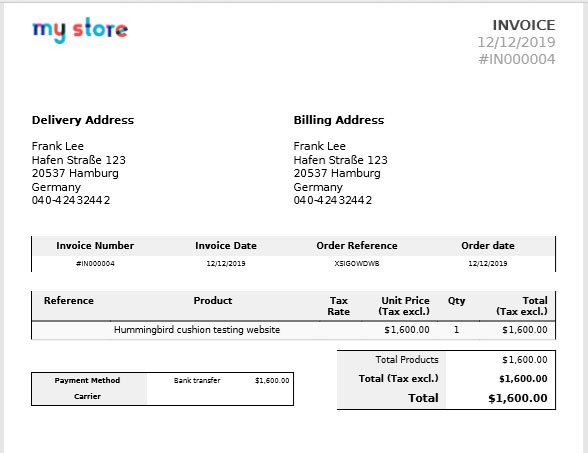Click the Delivery Address heading
The width and height of the screenshot is (588, 453).
pyautogui.click(x=83, y=120)
